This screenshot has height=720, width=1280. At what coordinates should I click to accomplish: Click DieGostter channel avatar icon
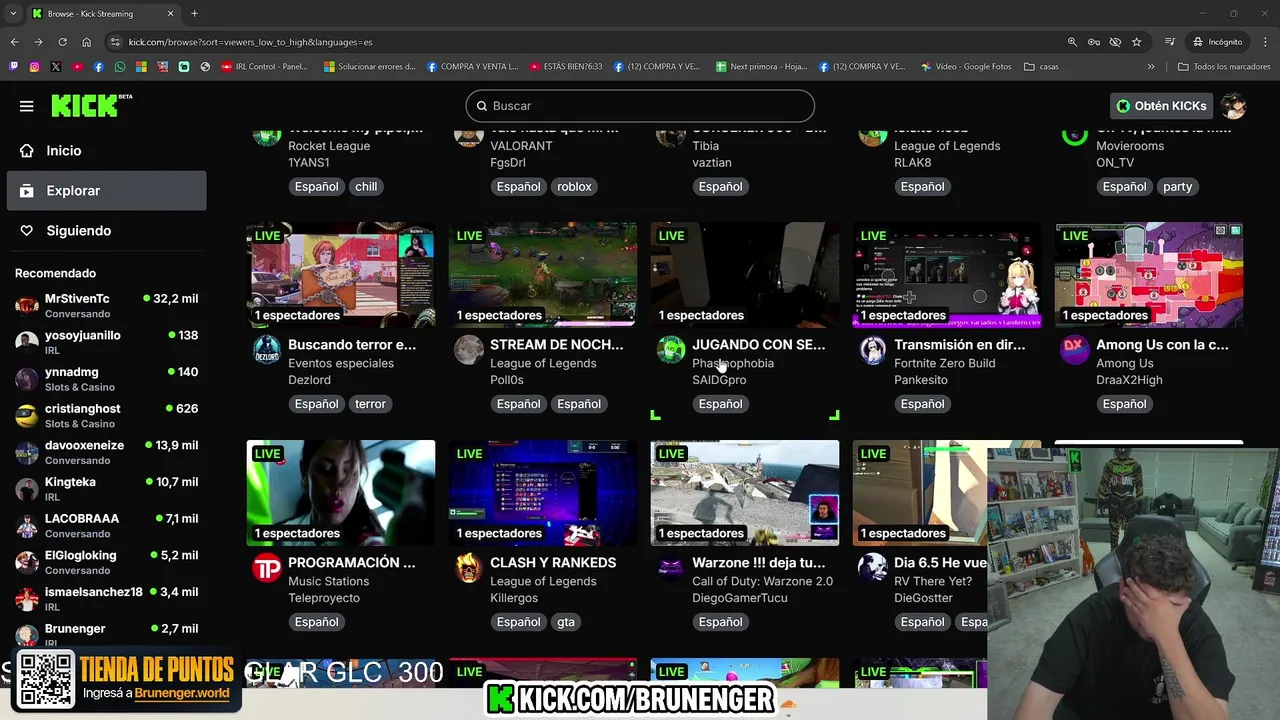873,568
